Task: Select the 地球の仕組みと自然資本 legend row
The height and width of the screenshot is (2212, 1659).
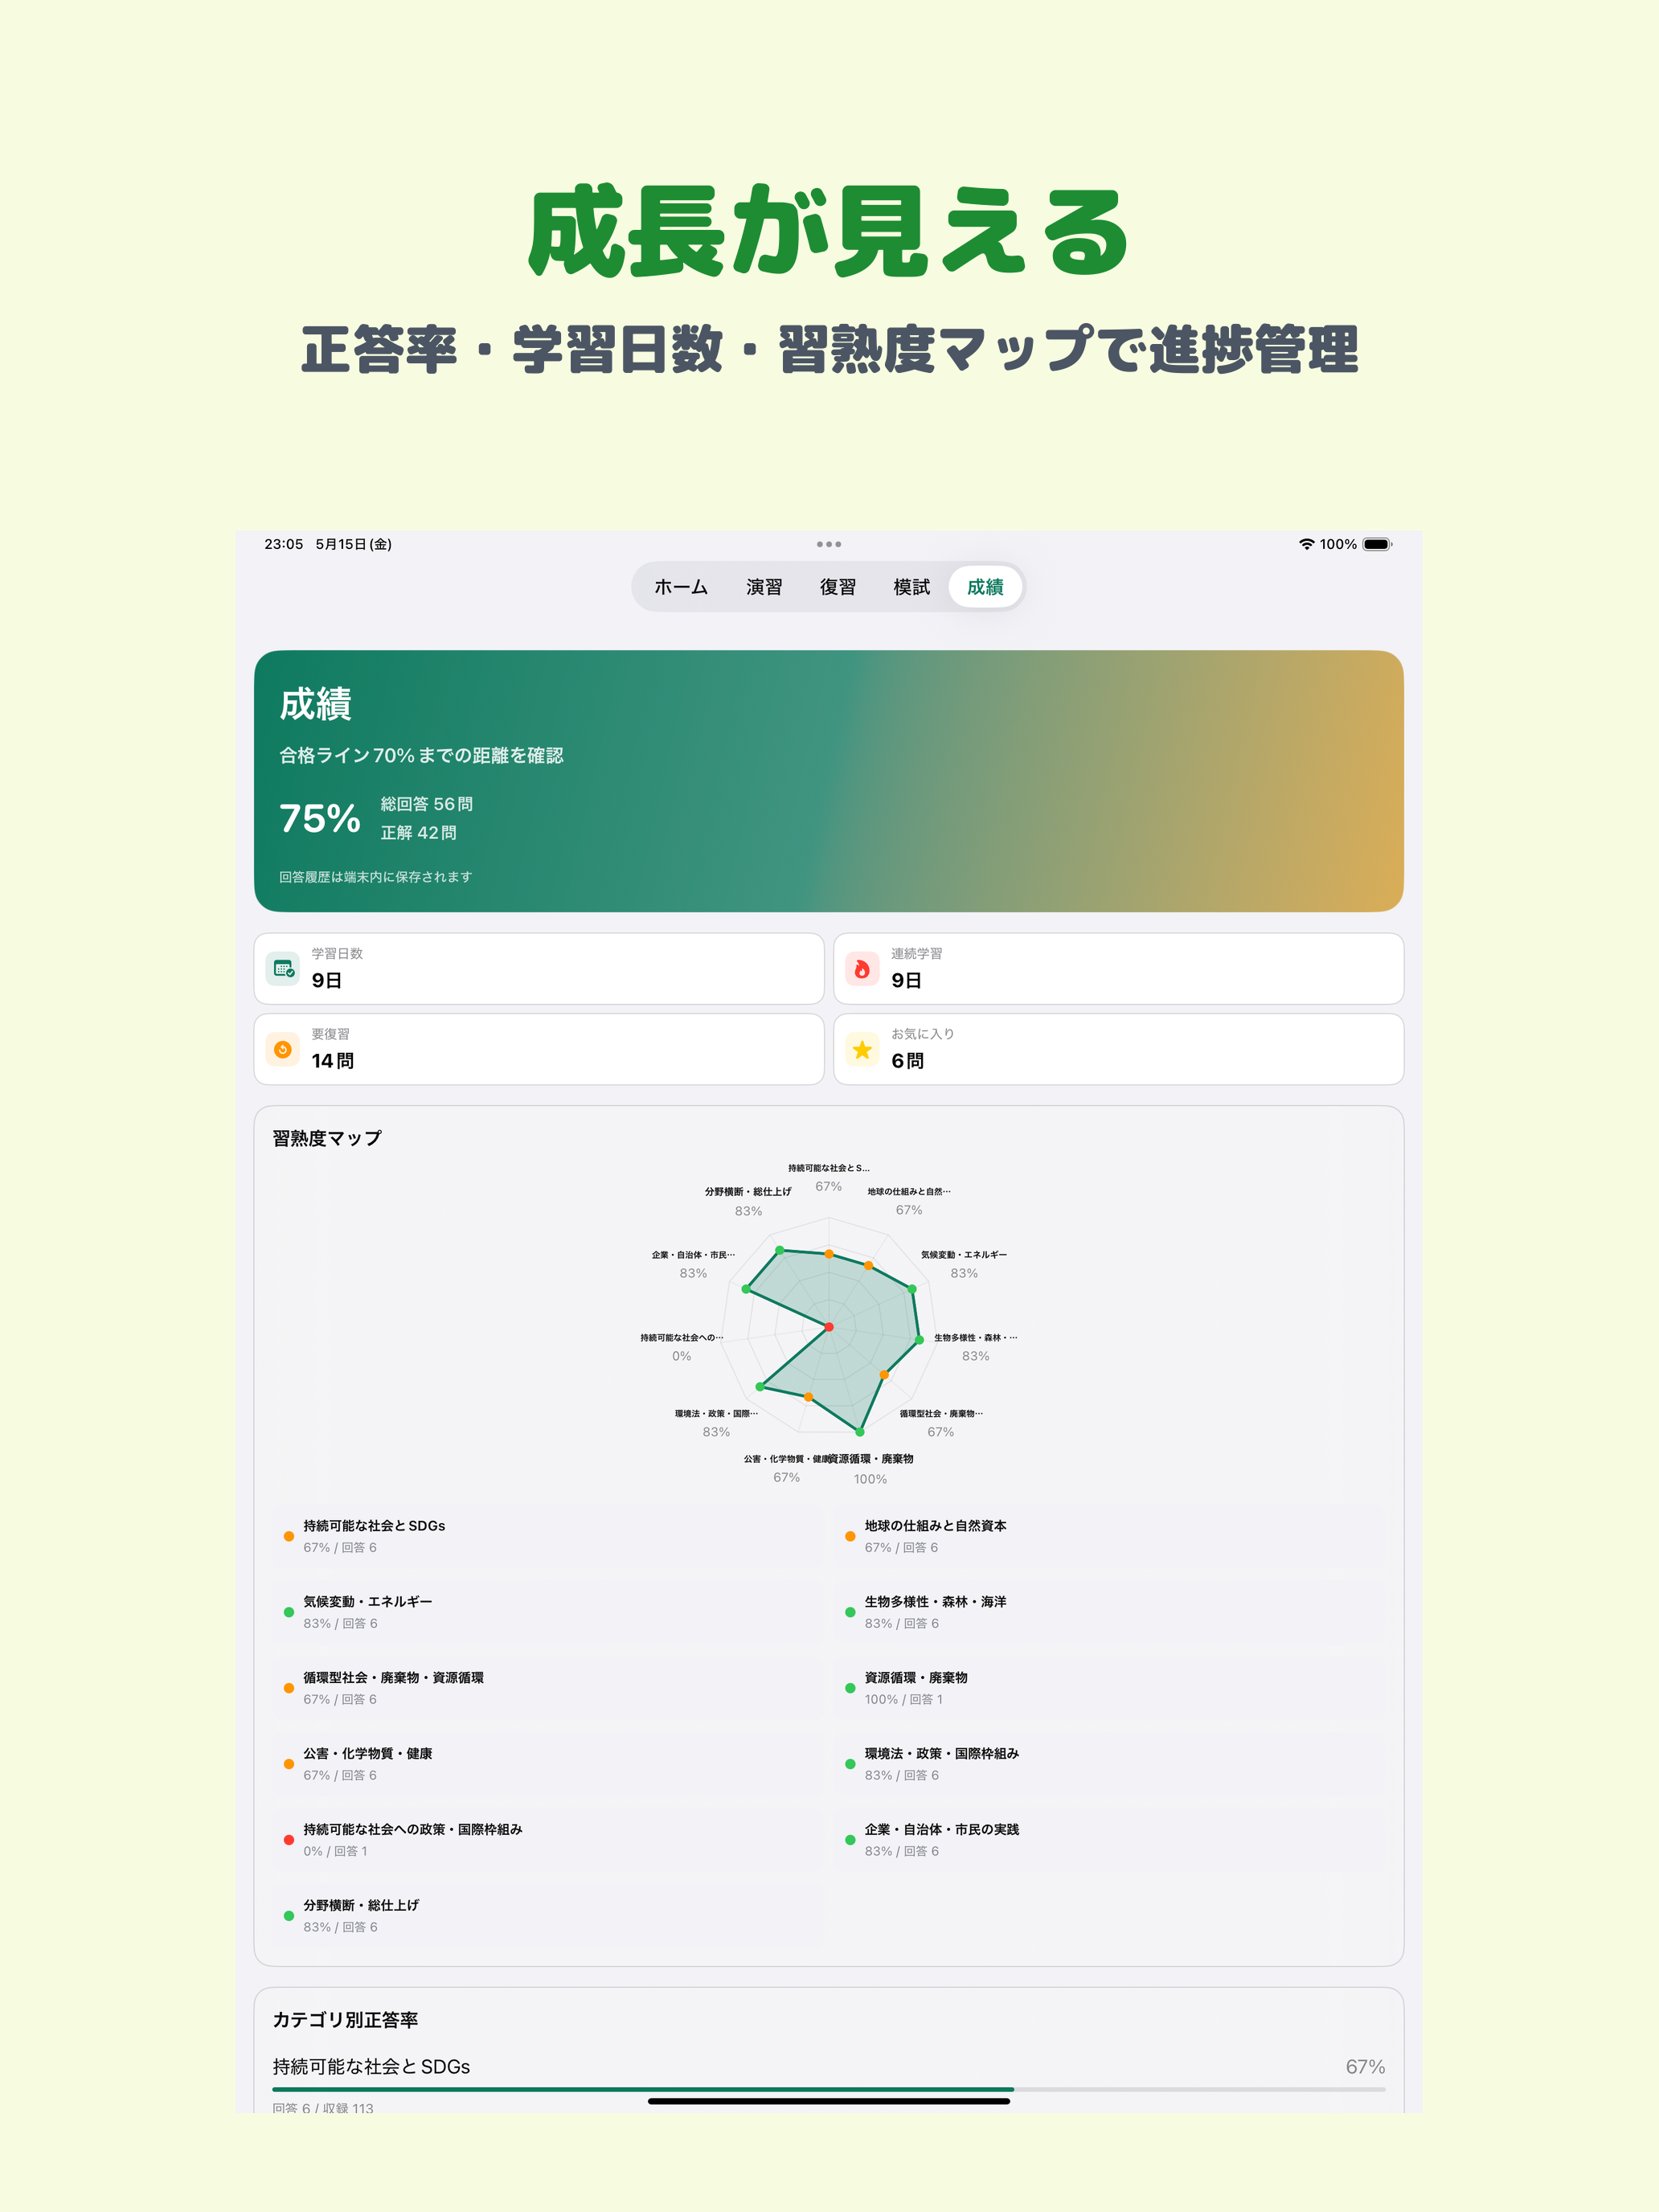Action: tap(1112, 1536)
